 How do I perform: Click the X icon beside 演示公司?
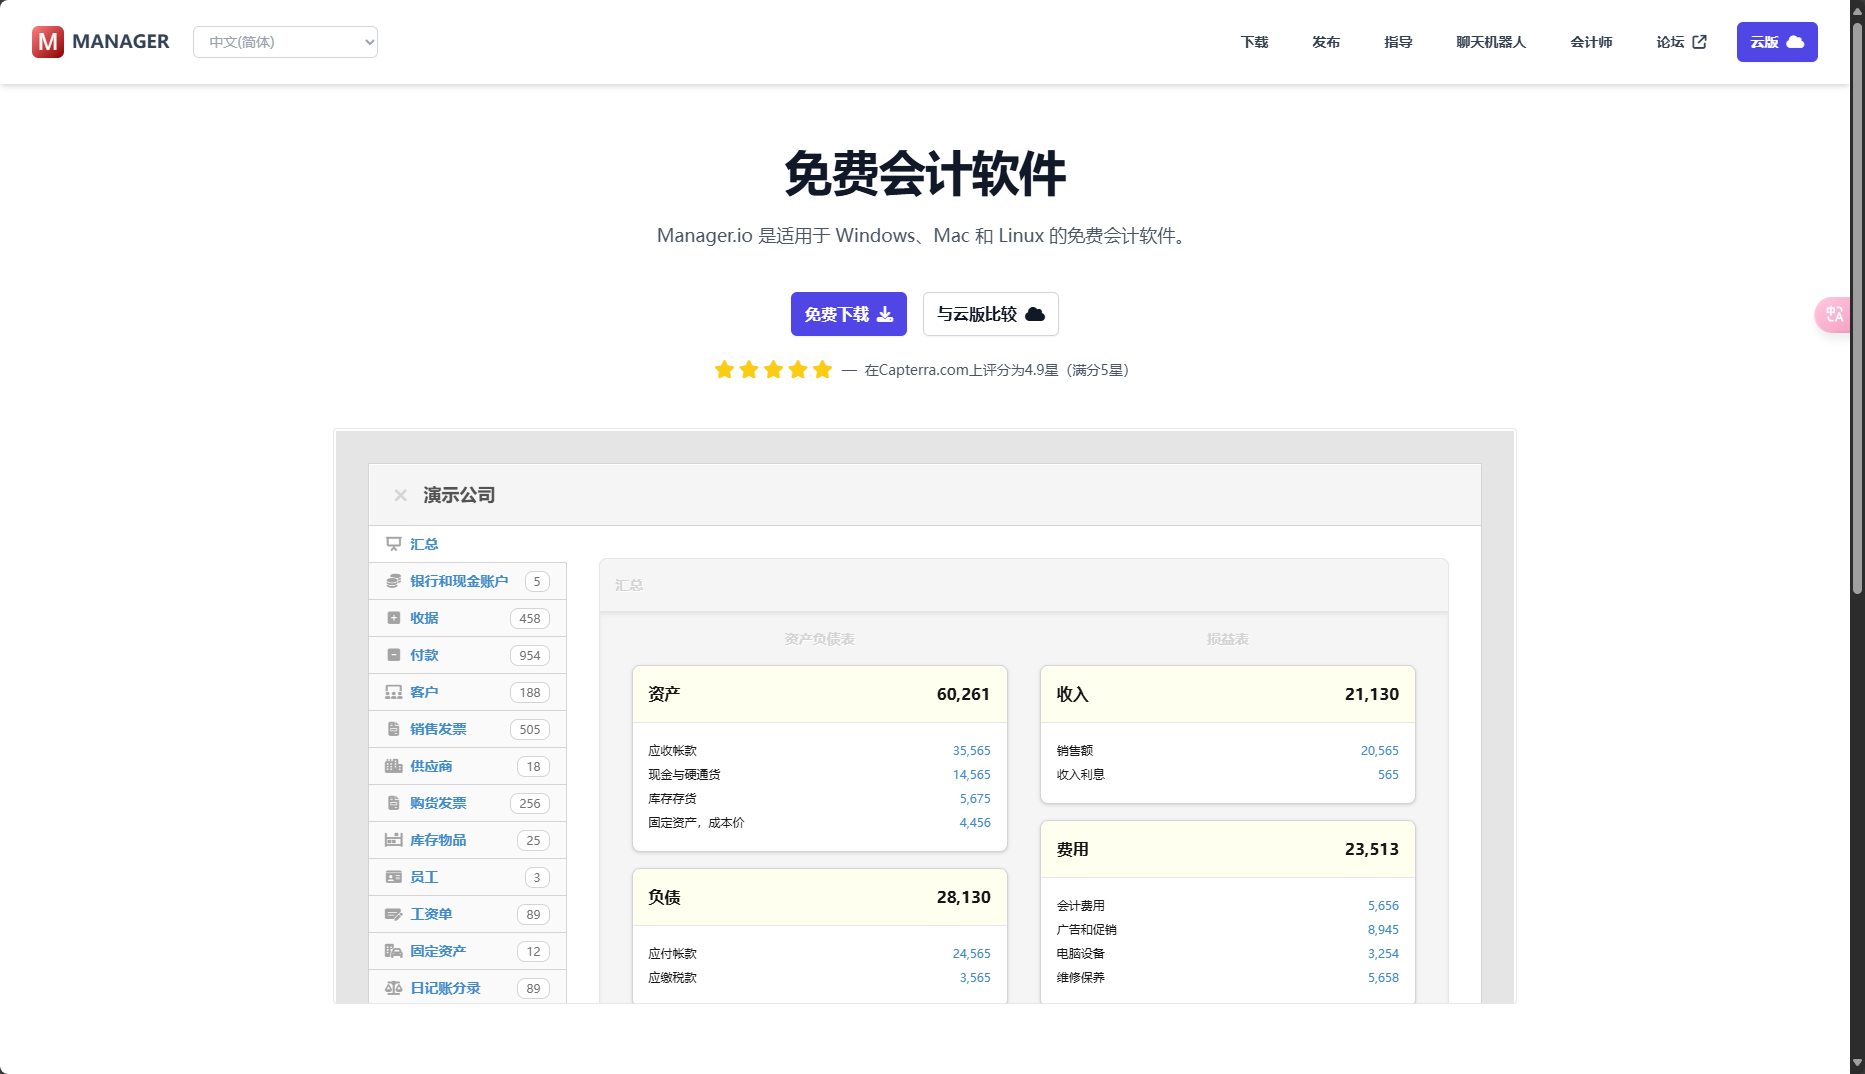click(400, 495)
